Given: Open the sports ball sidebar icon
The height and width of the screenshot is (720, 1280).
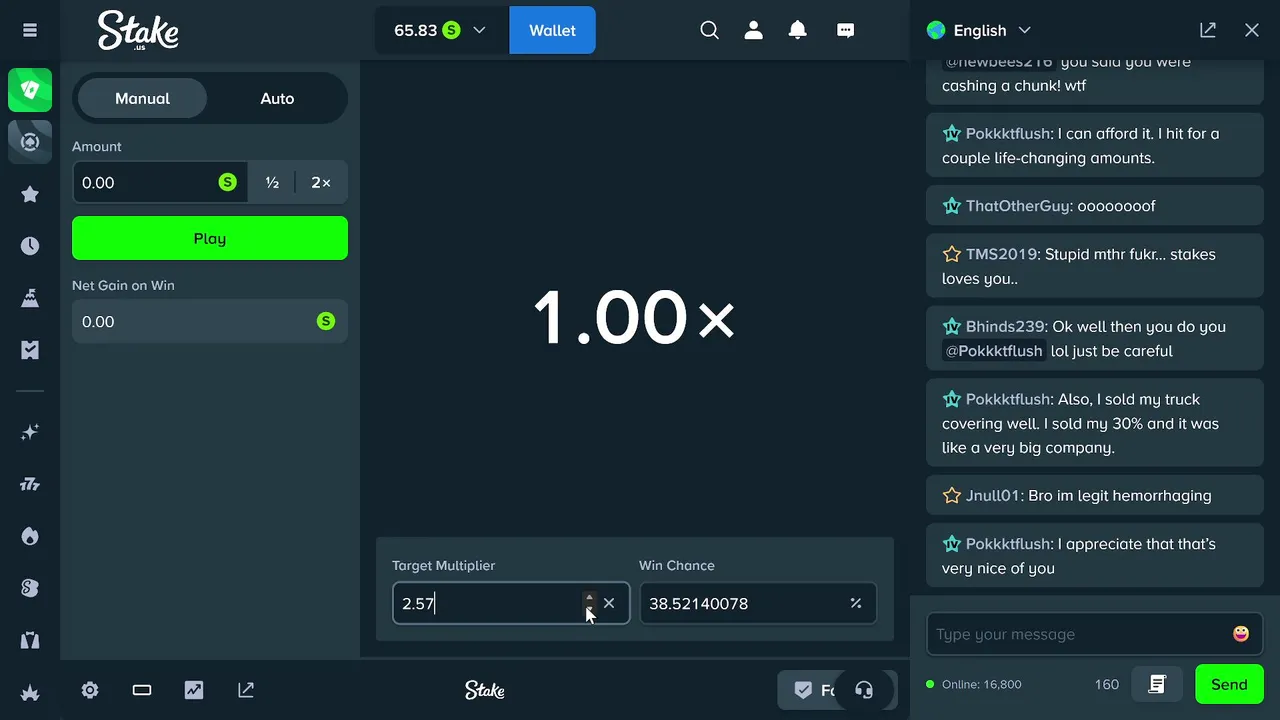Looking at the screenshot, I should (30, 142).
